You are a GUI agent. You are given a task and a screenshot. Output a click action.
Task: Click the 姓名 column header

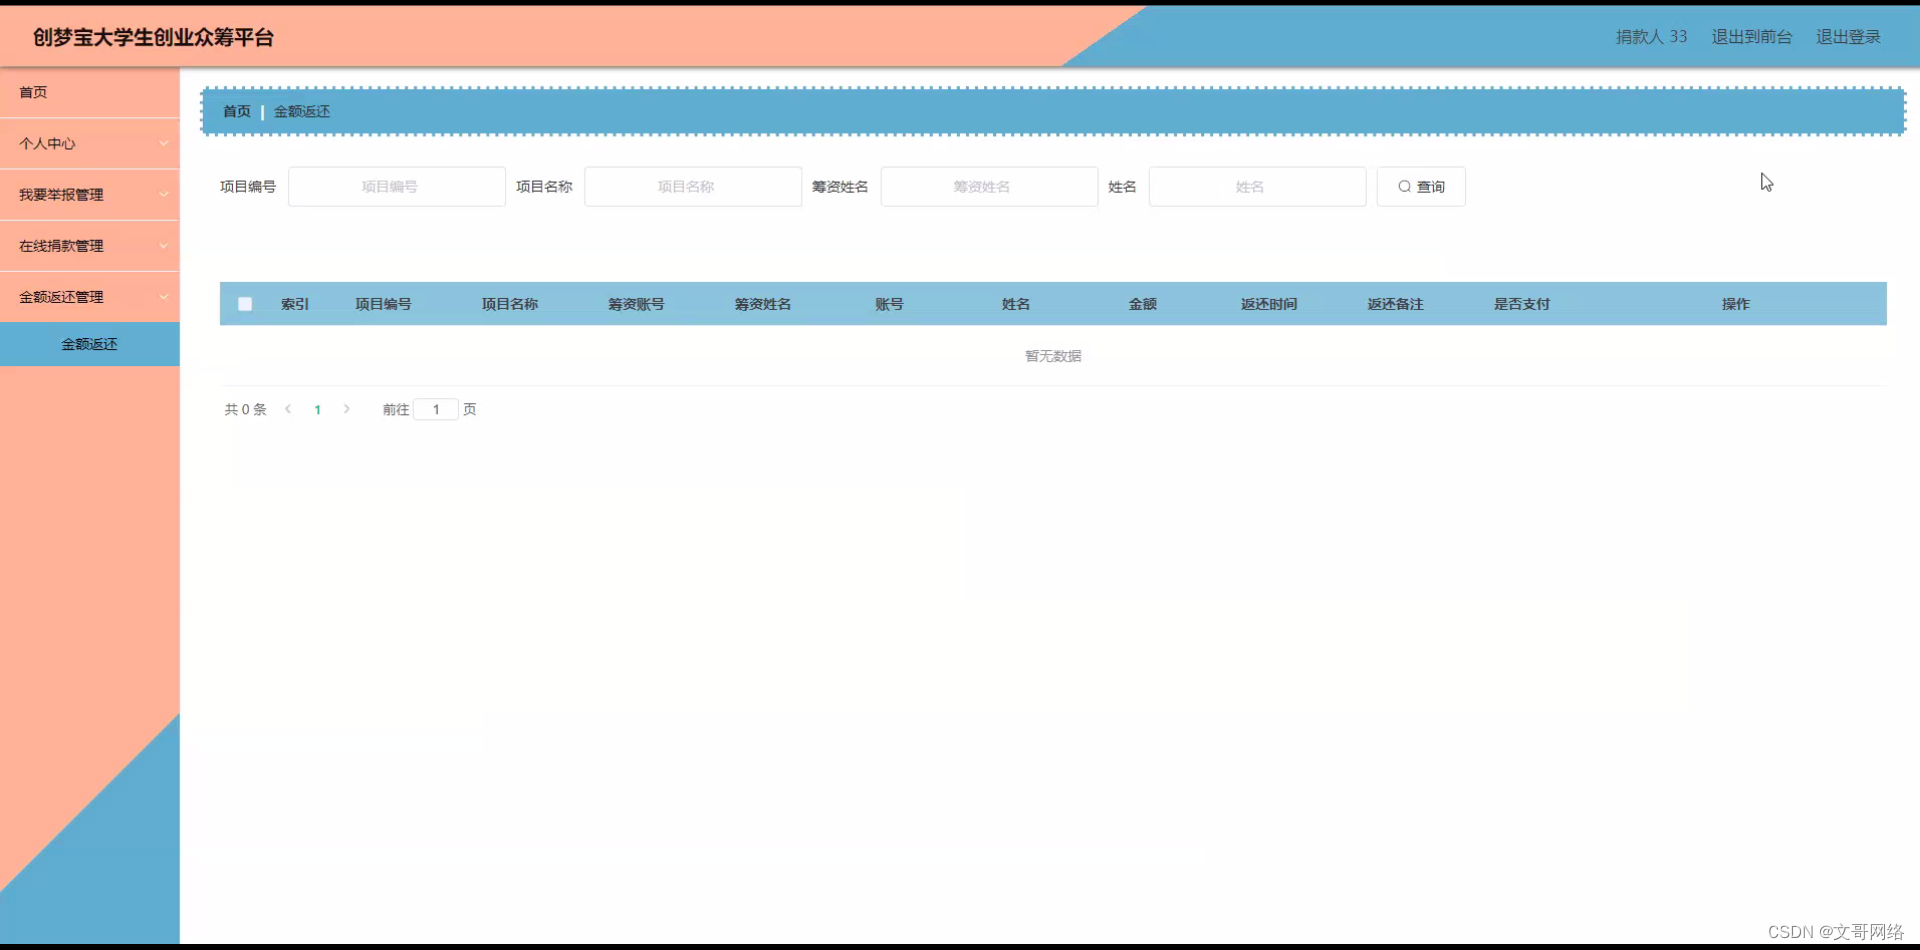(x=1016, y=304)
